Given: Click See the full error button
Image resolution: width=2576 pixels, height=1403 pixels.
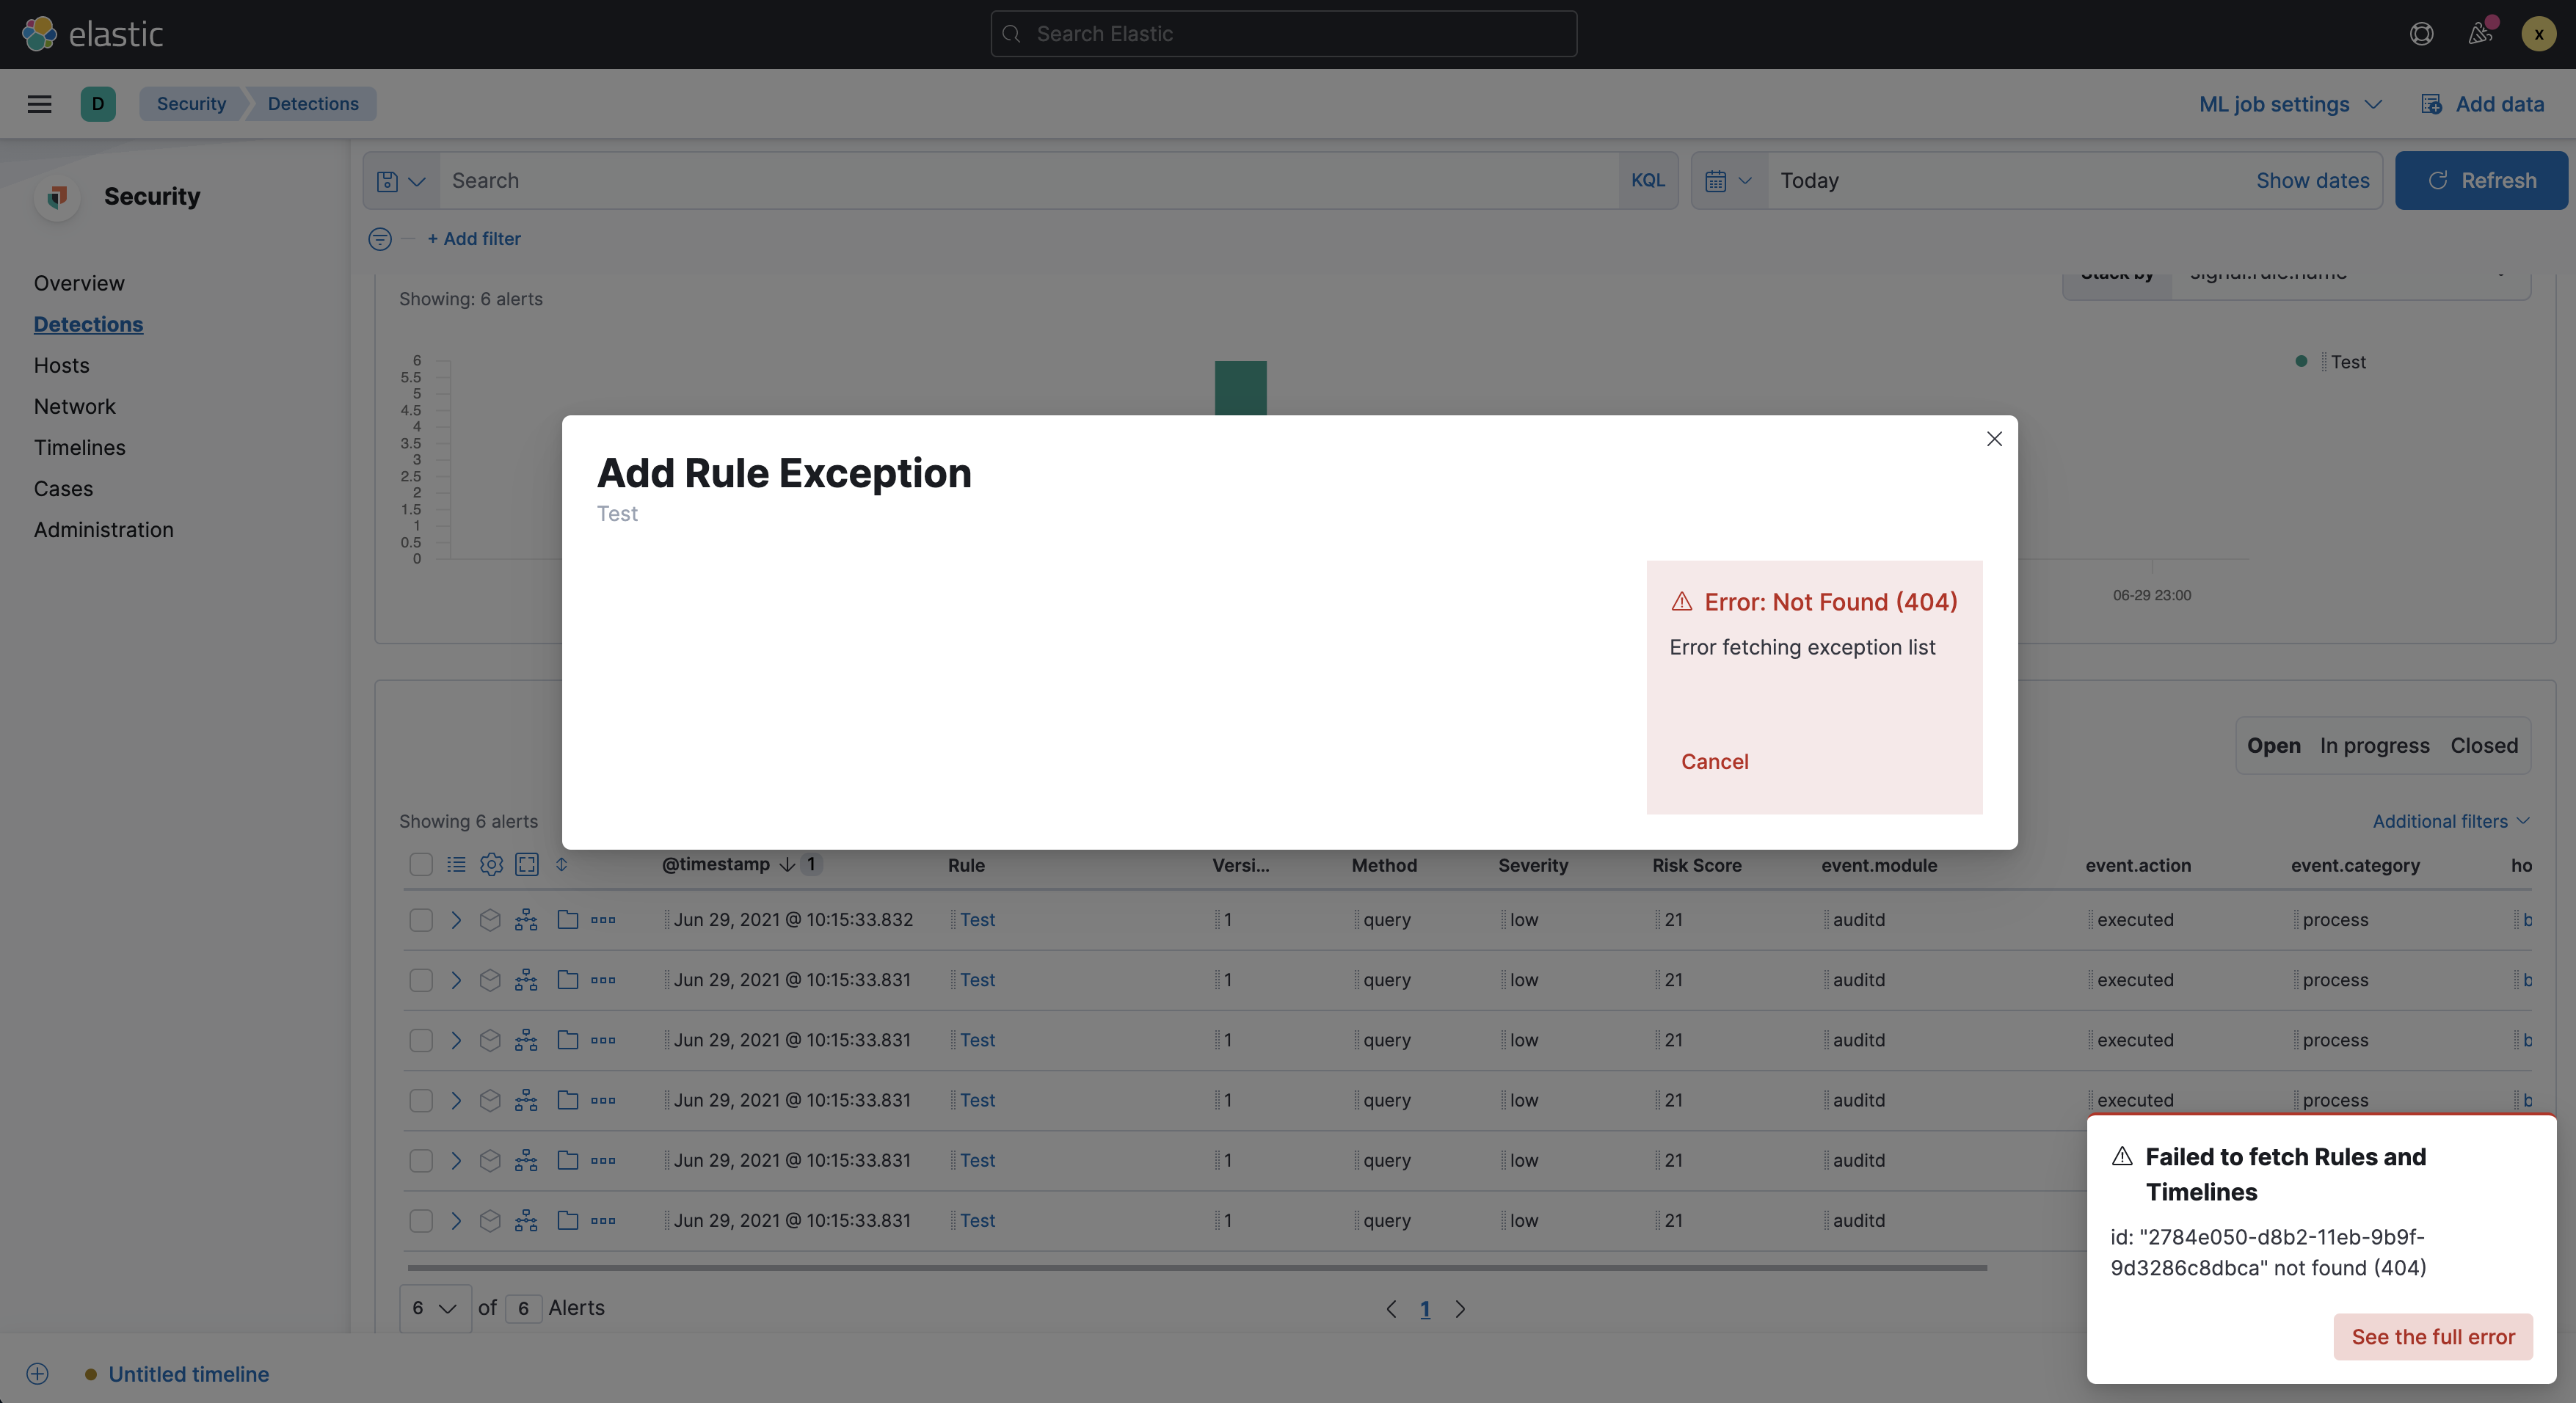Looking at the screenshot, I should coord(2432,1336).
